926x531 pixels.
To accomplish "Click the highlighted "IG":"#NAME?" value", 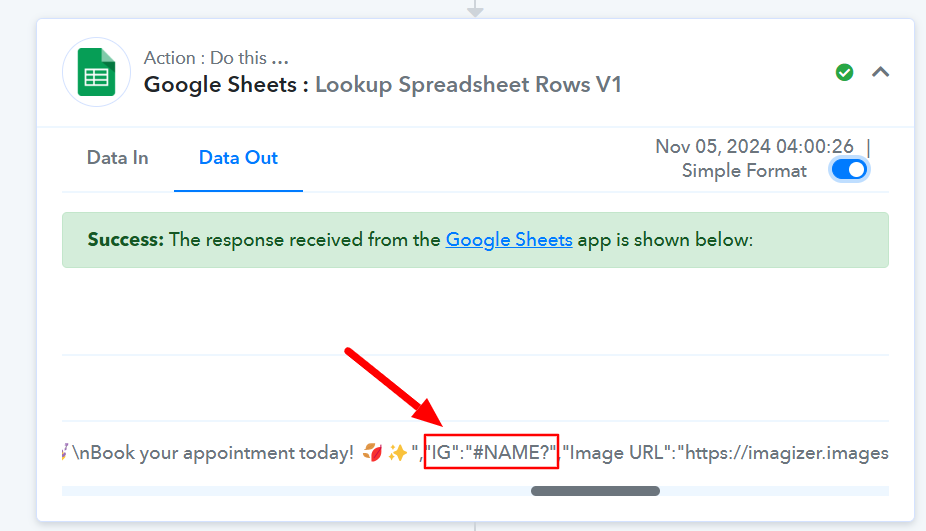I will click(x=491, y=452).
